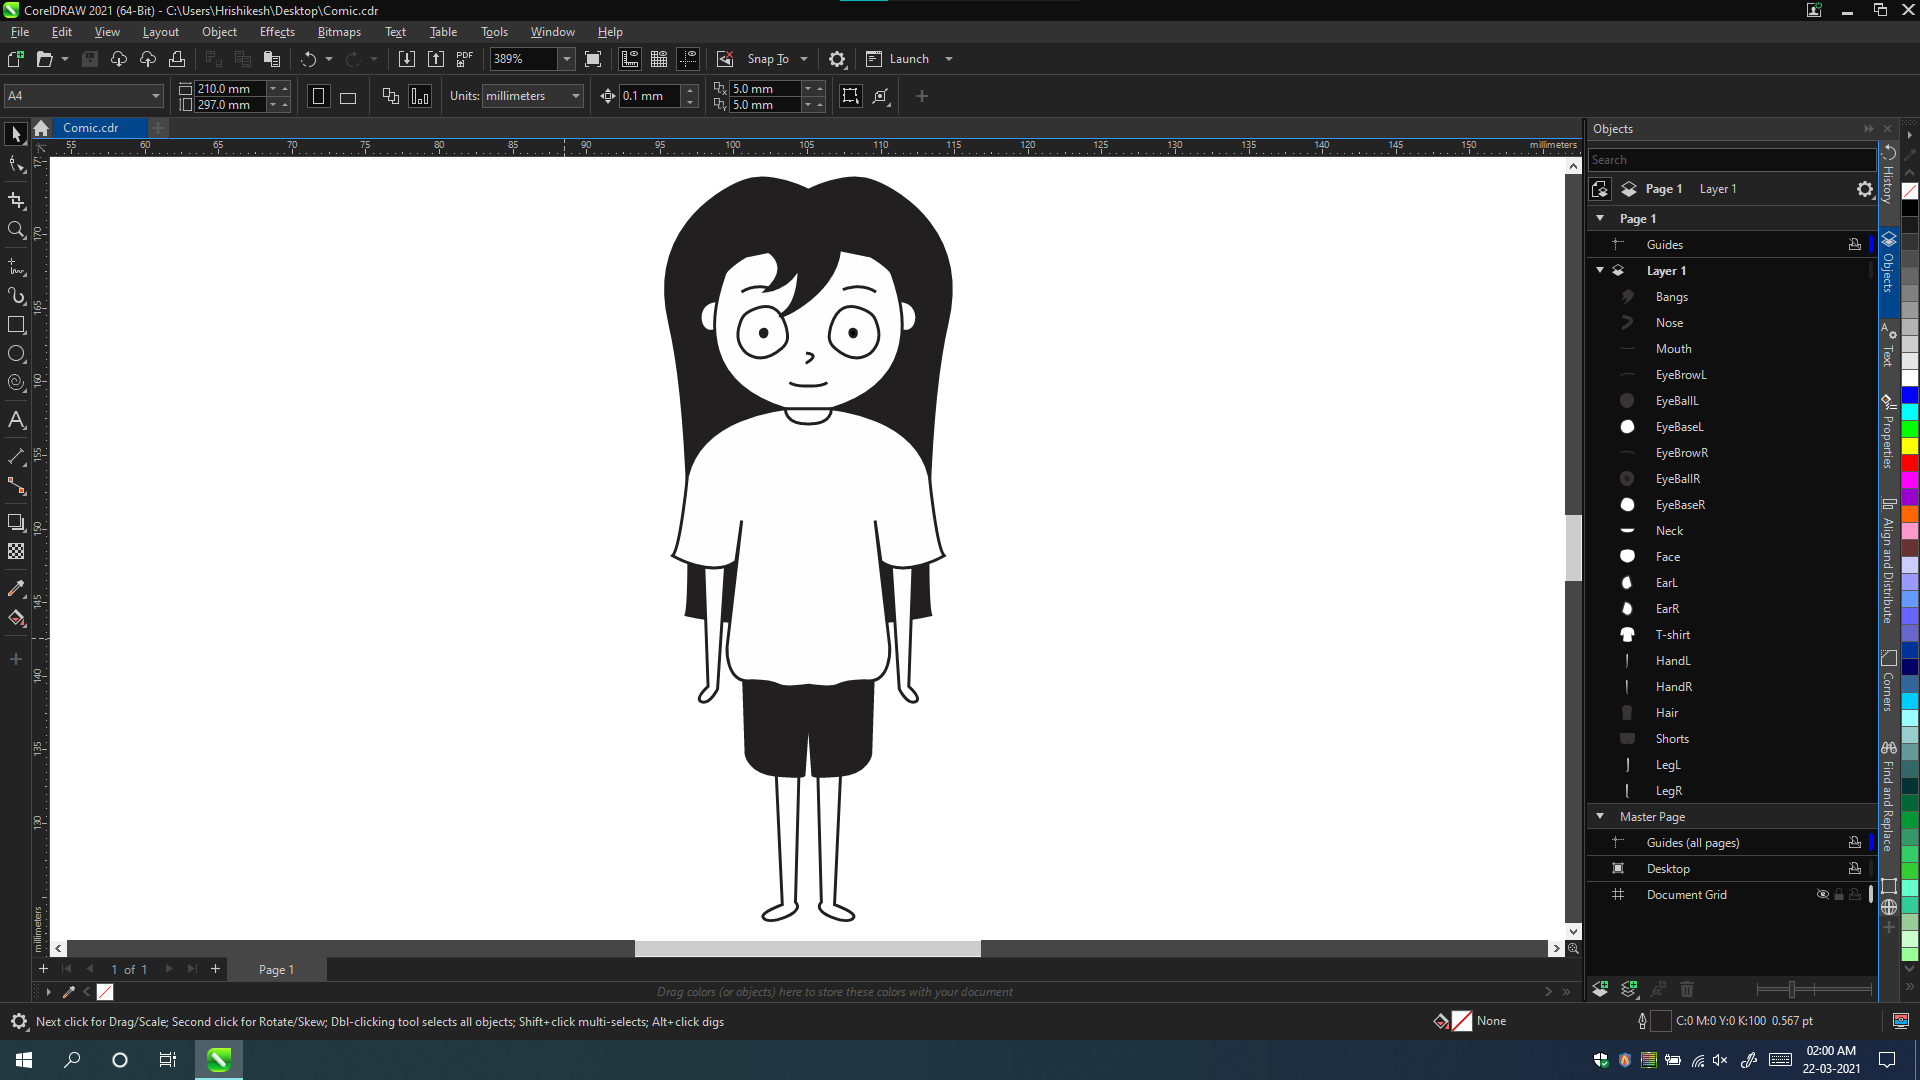The width and height of the screenshot is (1920, 1080).
Task: Open the Object menu
Action: 219,32
